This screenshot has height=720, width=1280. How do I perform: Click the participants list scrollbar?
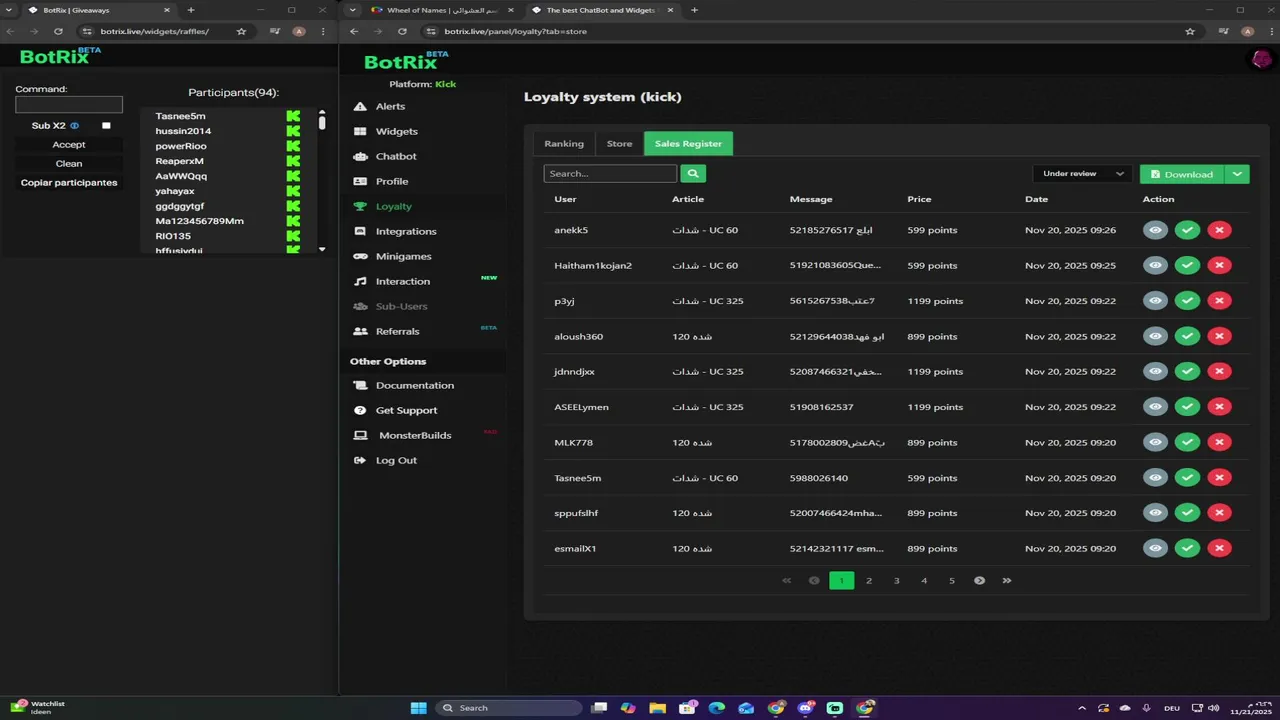pos(322,122)
